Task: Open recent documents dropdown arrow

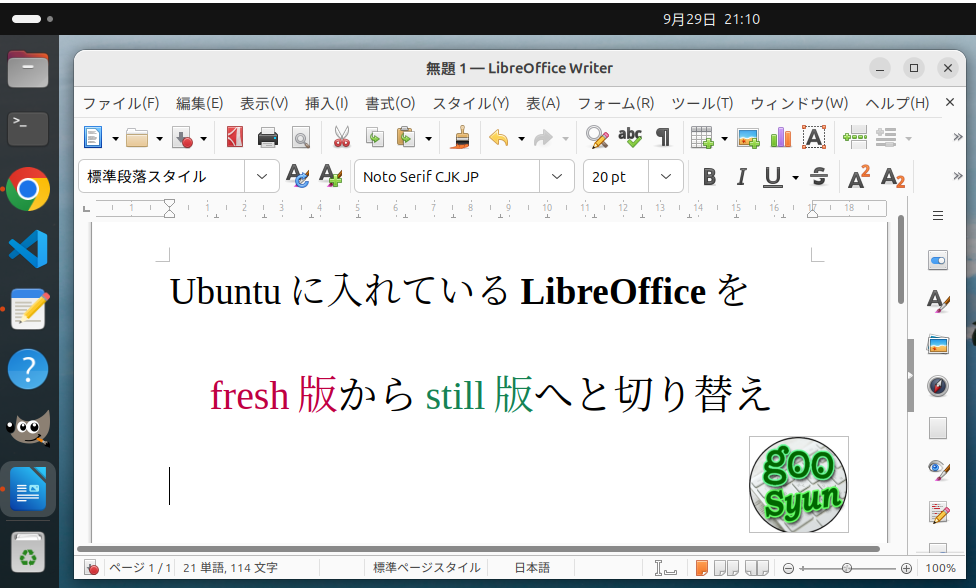Action: (159, 139)
